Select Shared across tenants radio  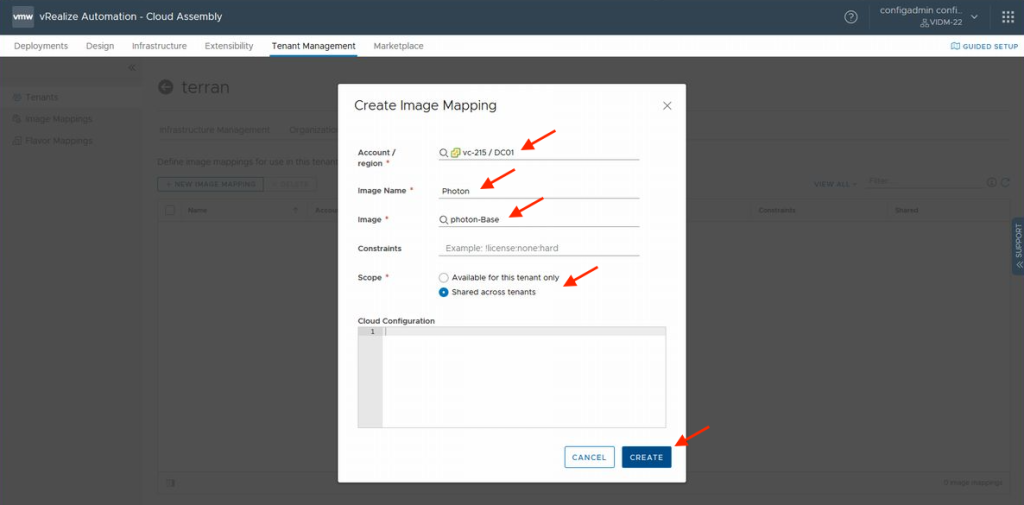click(444, 292)
